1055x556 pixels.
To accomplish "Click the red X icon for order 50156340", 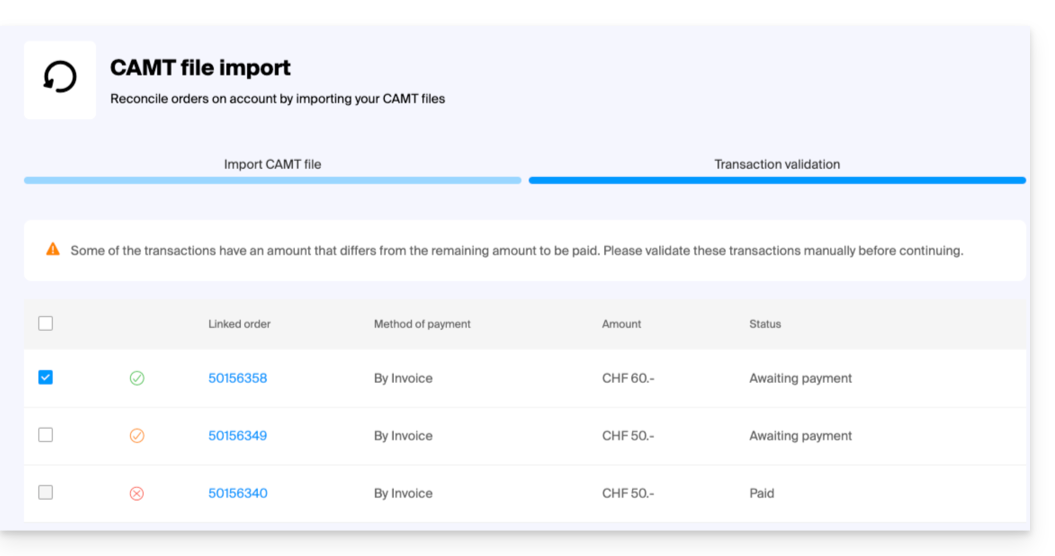I will pyautogui.click(x=137, y=493).
